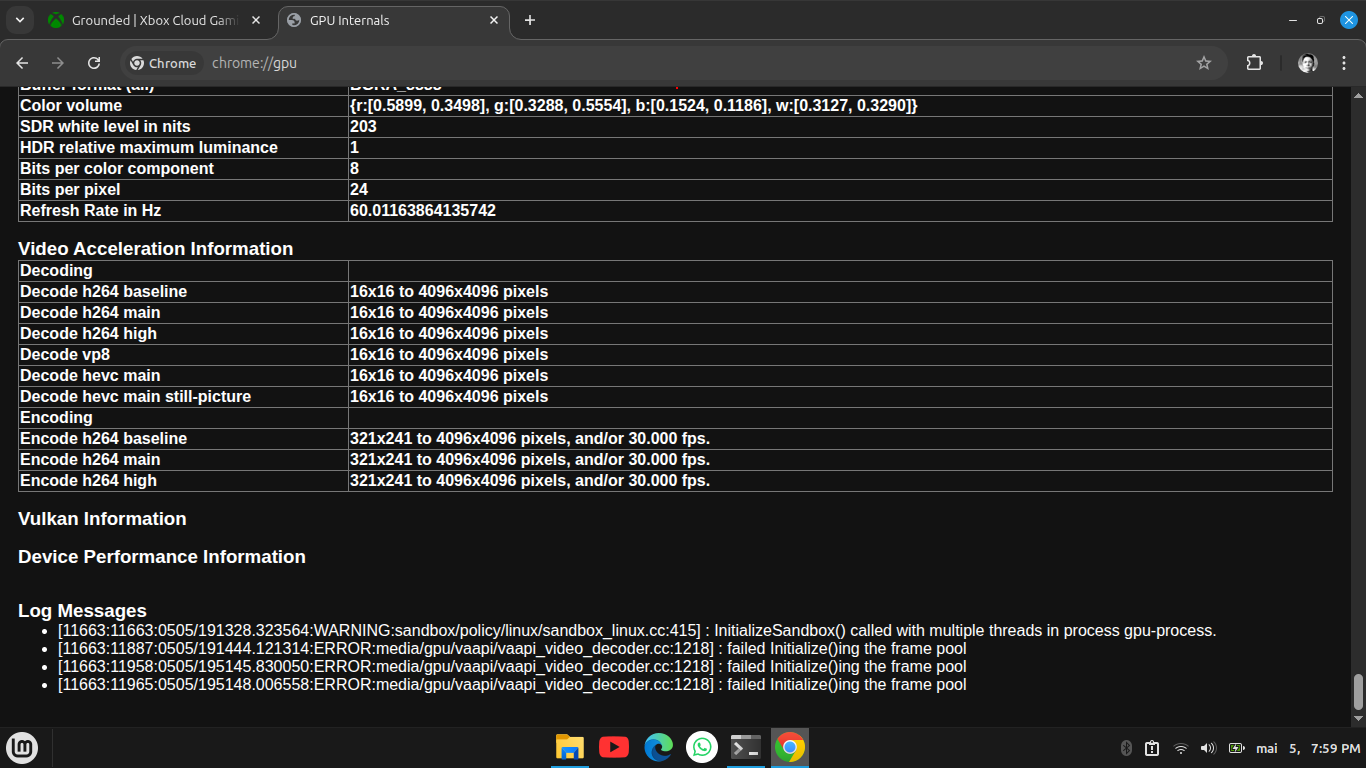
Task: Bookmark this page with the star icon
Action: click(1204, 63)
